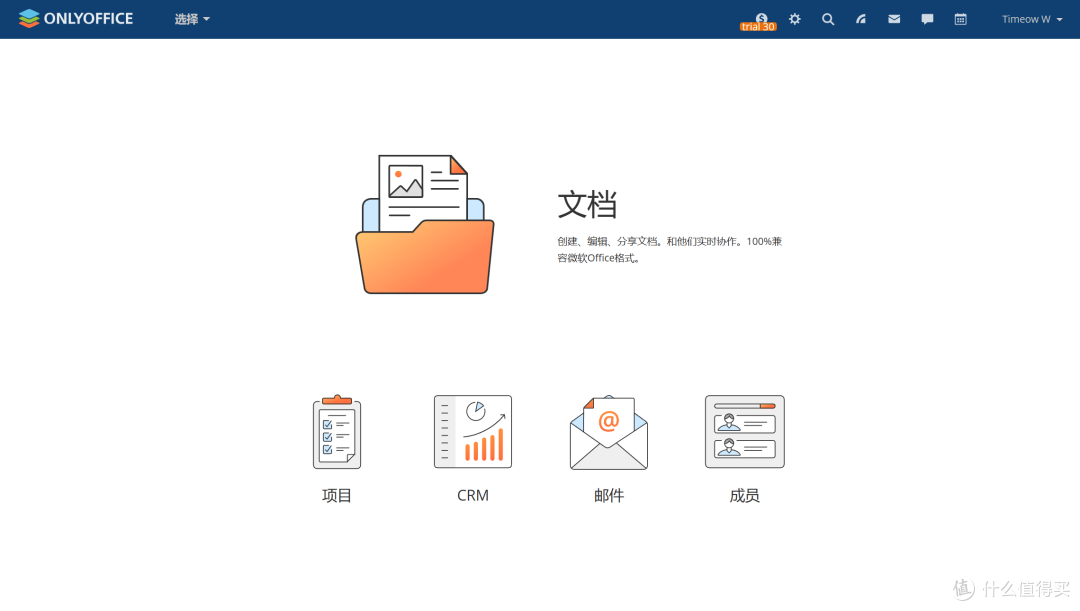
Task: Click the search magnifier icon
Action: click(828, 19)
